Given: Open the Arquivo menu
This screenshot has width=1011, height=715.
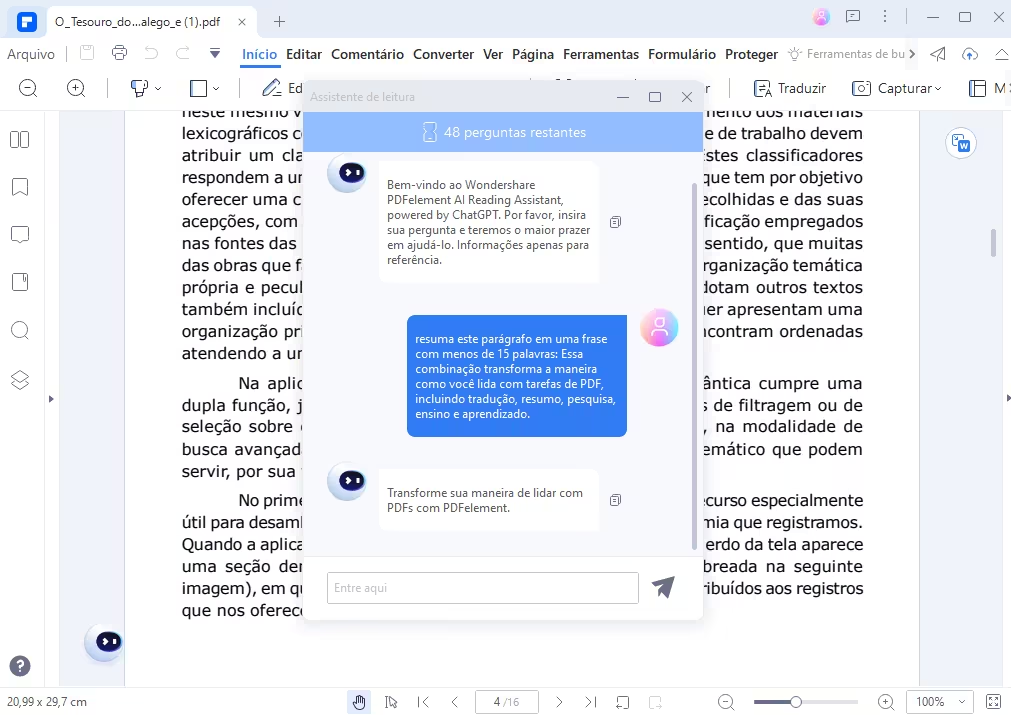Looking at the screenshot, I should (31, 54).
